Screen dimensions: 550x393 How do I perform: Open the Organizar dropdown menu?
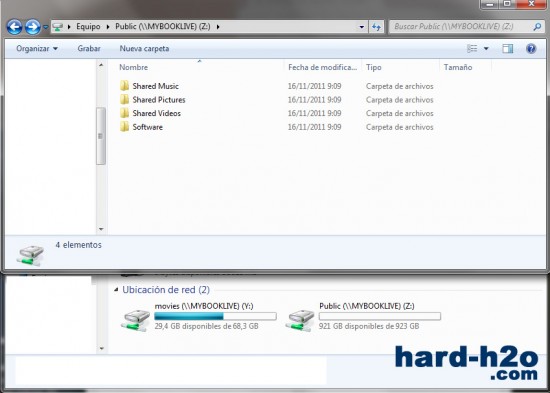pyautogui.click(x=37, y=48)
